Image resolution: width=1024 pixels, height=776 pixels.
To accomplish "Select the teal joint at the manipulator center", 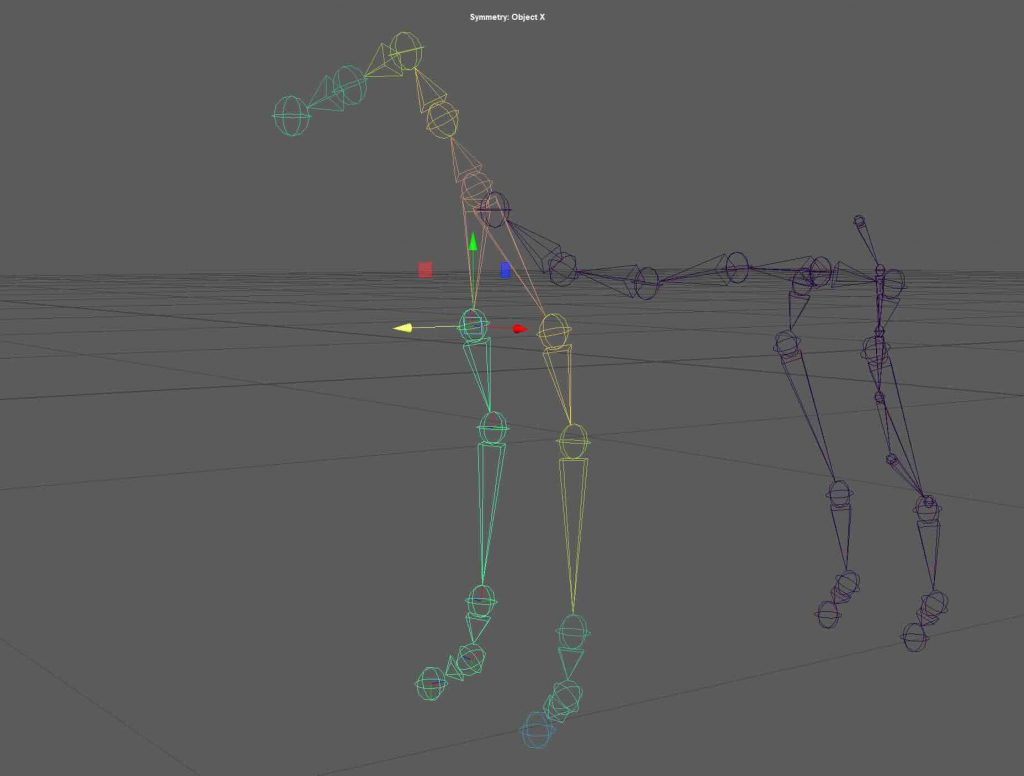I will click(473, 324).
